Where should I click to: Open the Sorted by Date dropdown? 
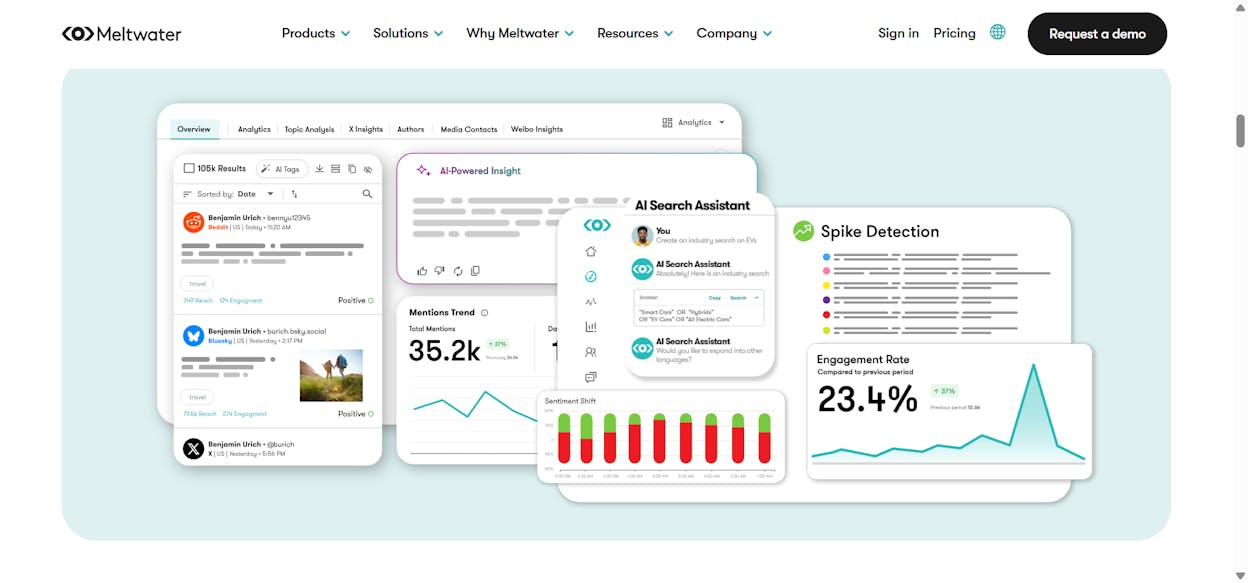point(256,194)
